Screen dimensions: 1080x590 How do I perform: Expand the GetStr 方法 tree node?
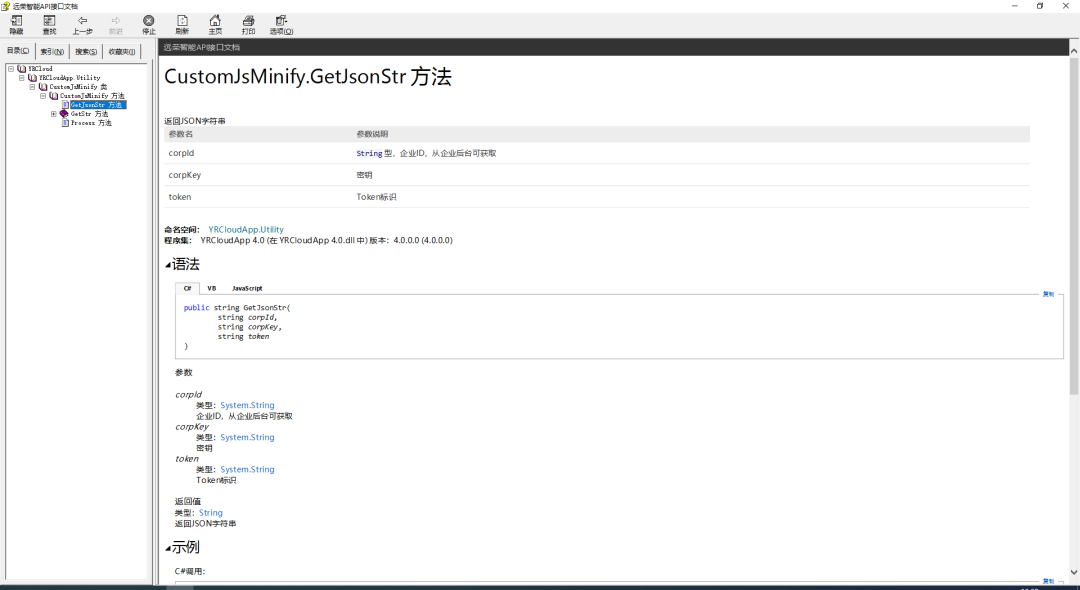54,114
